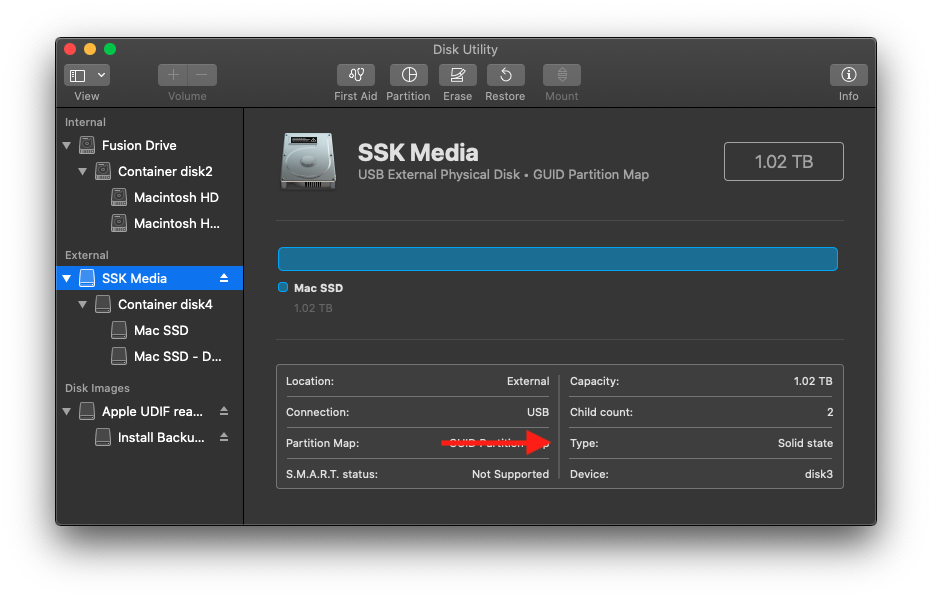932x599 pixels.
Task: Click the Container disk4 drive icon
Action: point(103,304)
